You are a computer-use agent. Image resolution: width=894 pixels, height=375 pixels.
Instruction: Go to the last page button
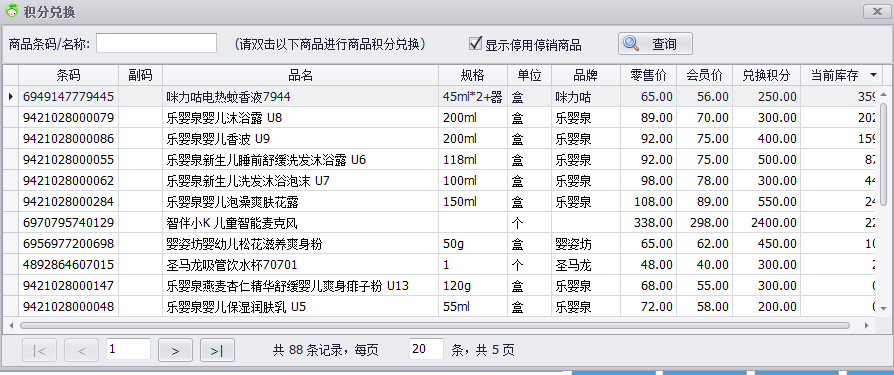tap(217, 350)
